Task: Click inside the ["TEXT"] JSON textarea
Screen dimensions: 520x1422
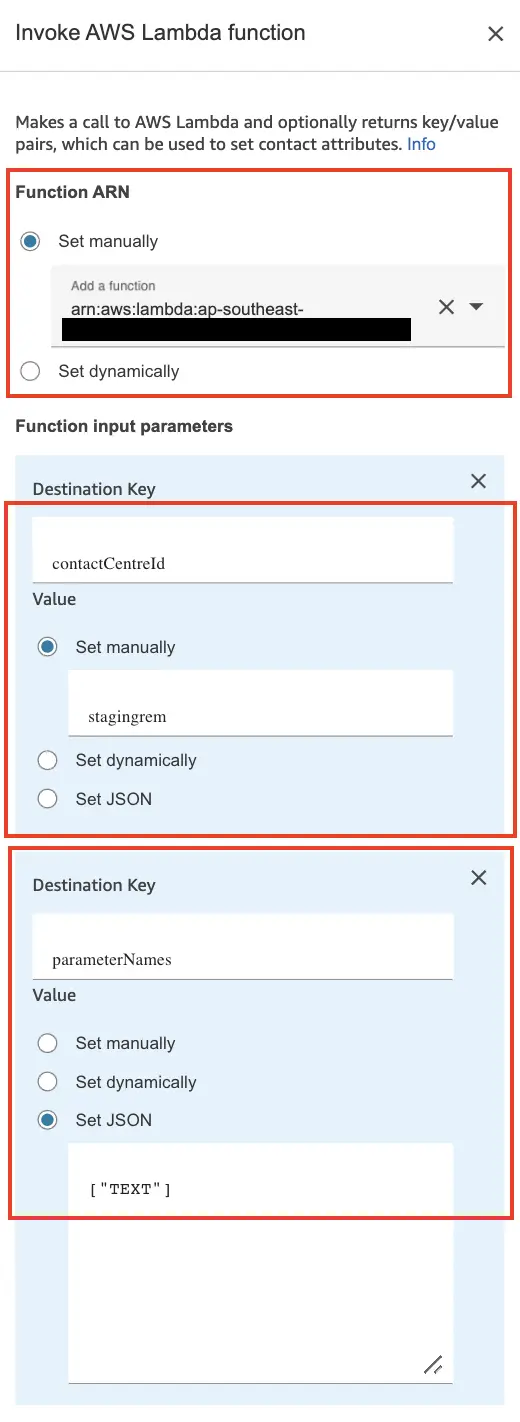Action: pos(260,1263)
